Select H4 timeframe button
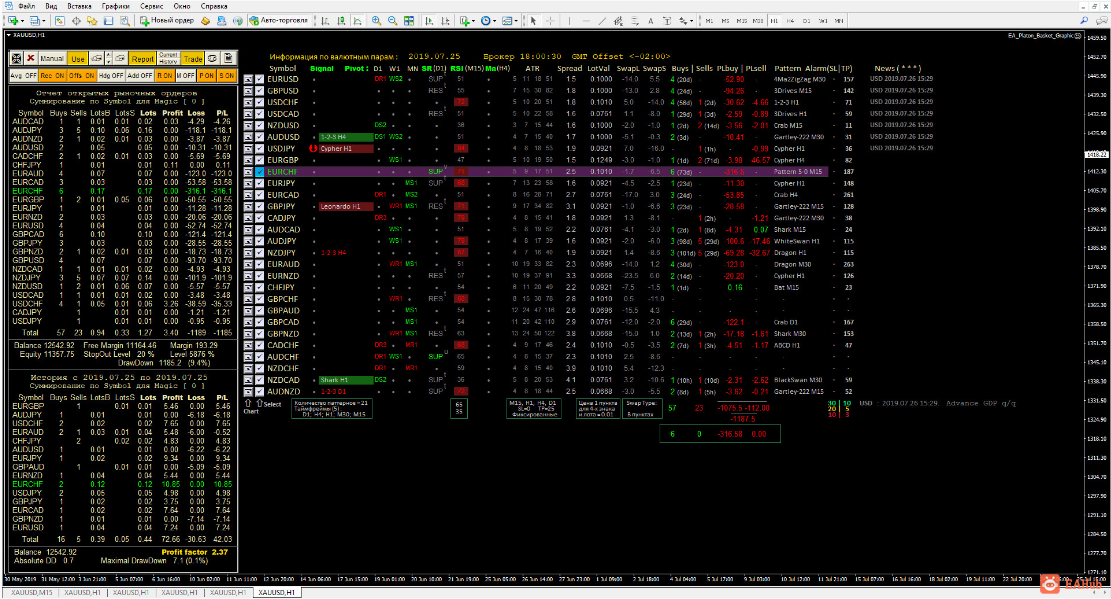The height and width of the screenshot is (599, 1111). (790, 21)
